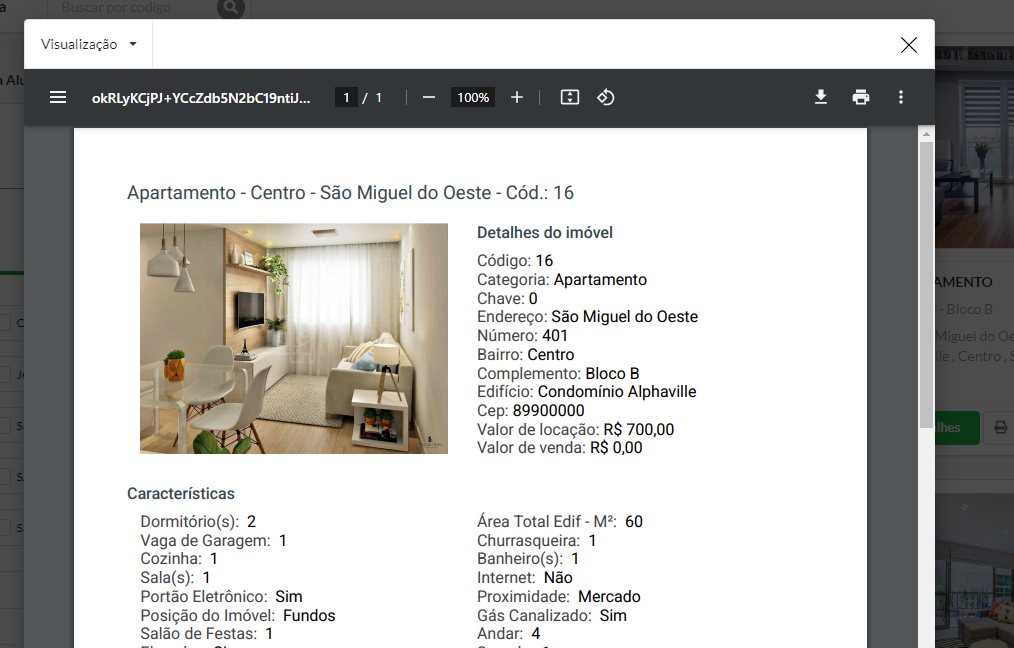Click the fit to page icon
Screen dimensions: 1014x648
(x=570, y=98)
